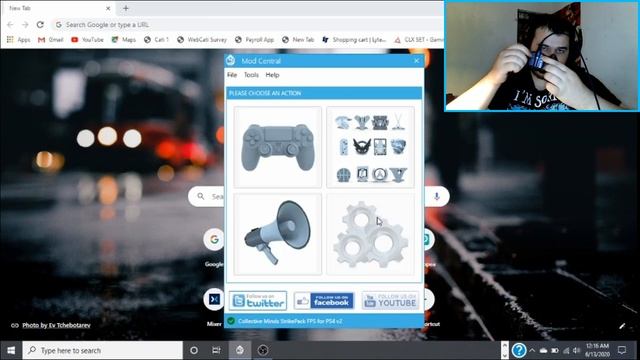
Task: Select OBS Studio taskbar icon
Action: [263, 350]
